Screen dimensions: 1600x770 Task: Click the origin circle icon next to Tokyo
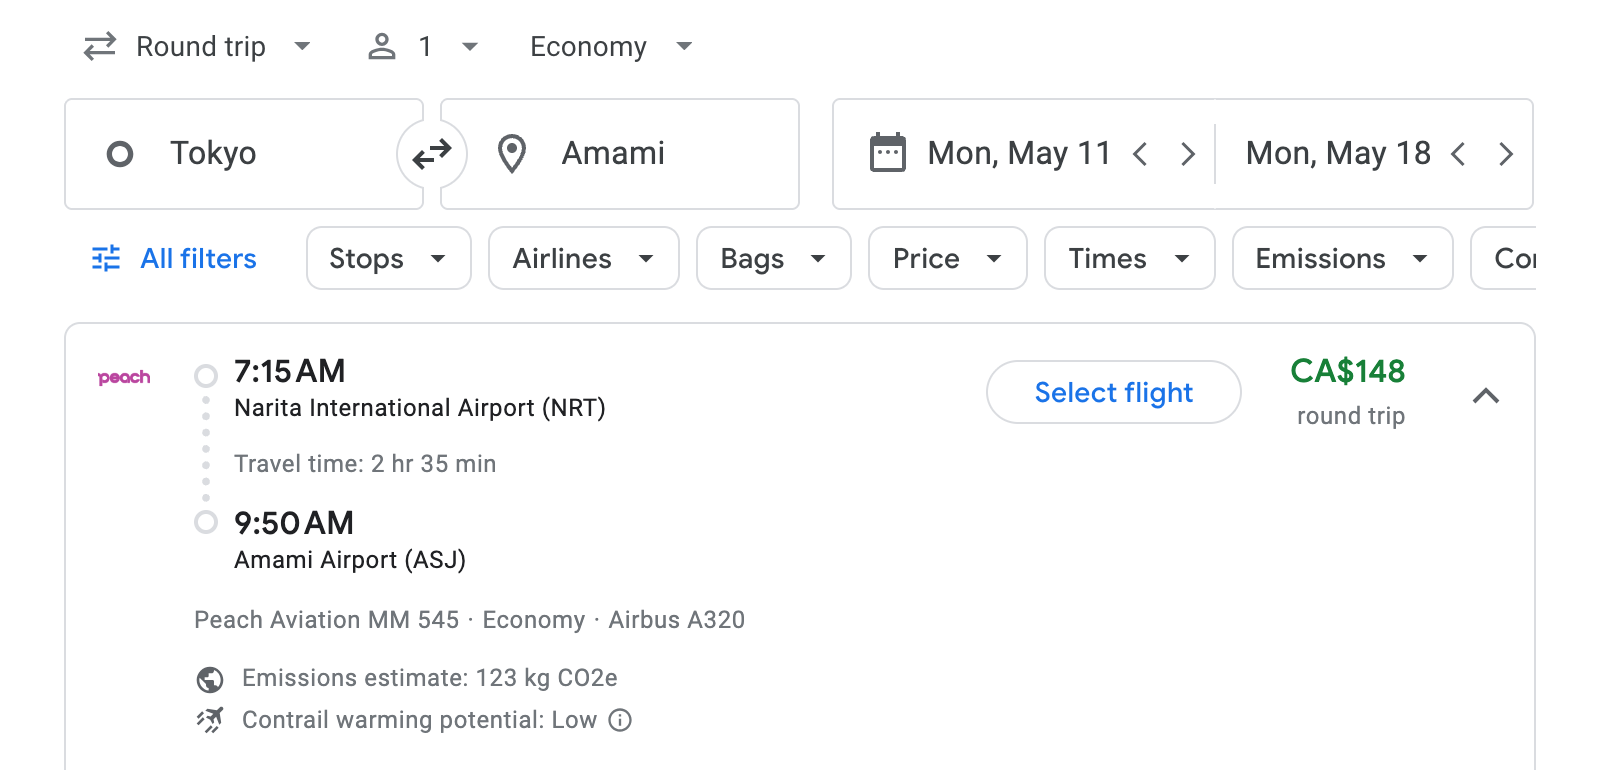click(x=120, y=153)
